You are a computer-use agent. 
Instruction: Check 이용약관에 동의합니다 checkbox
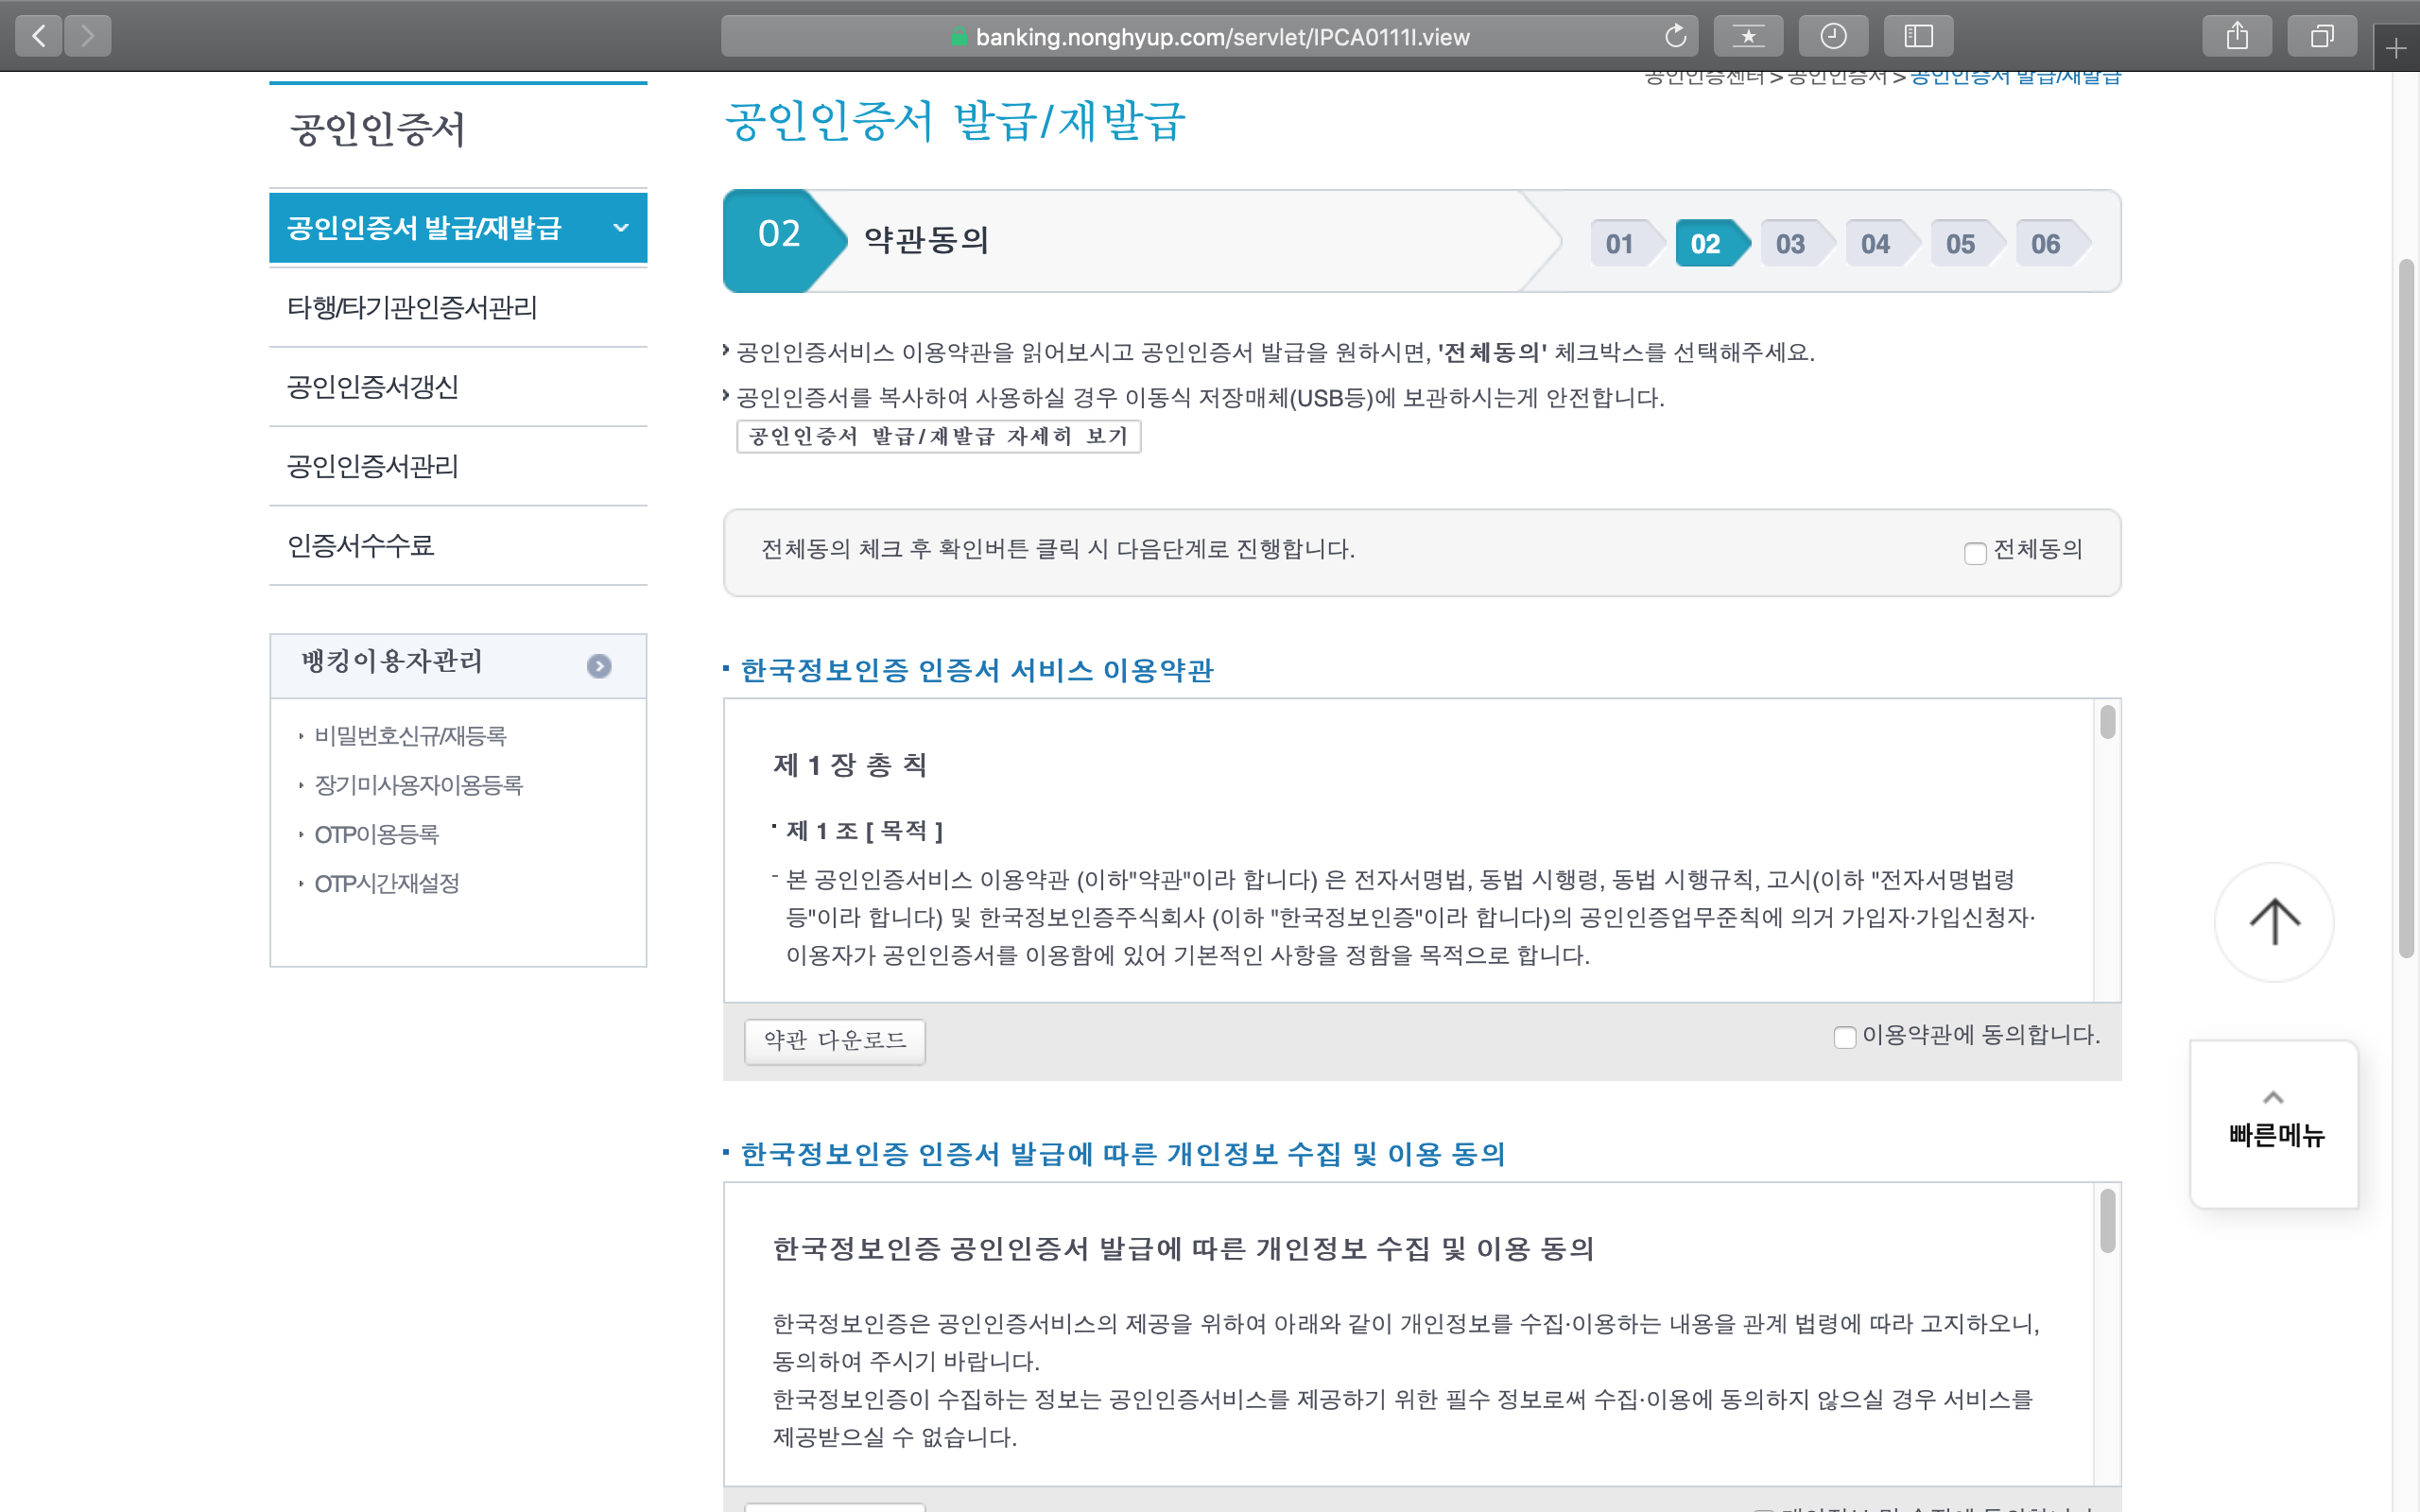[x=1844, y=1037]
